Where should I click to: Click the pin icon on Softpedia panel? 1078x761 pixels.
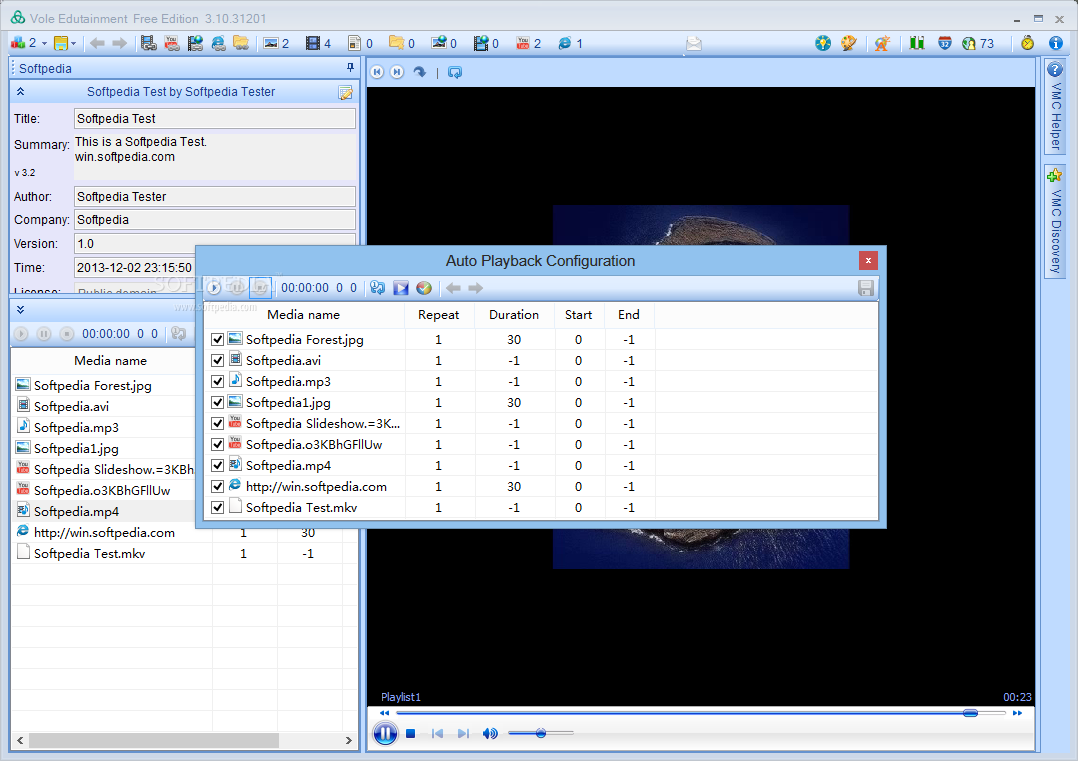pos(350,67)
